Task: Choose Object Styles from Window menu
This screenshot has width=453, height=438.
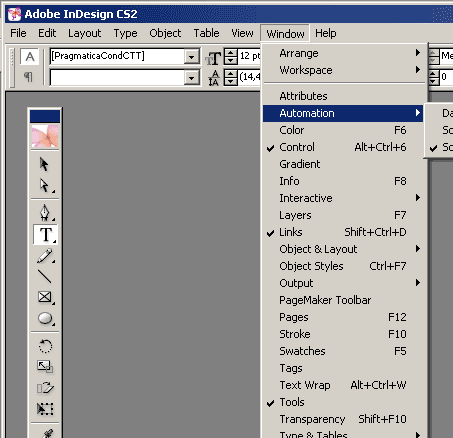Action: (x=343, y=266)
